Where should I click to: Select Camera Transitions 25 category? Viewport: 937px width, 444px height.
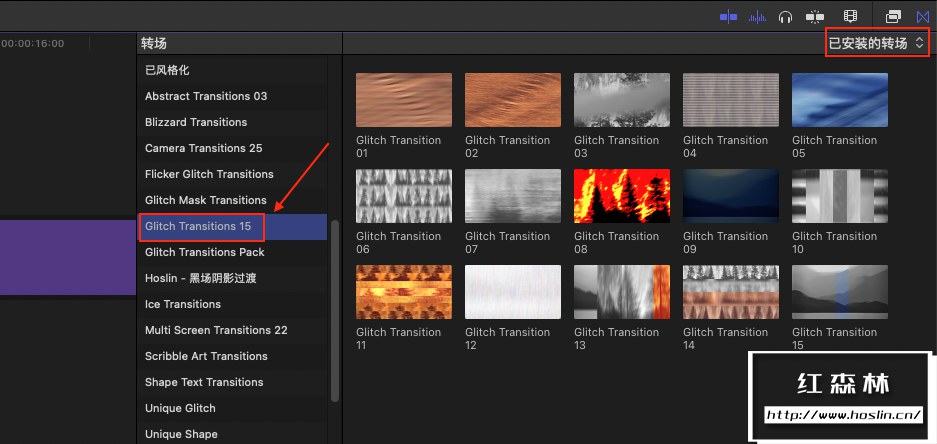[x=232, y=148]
